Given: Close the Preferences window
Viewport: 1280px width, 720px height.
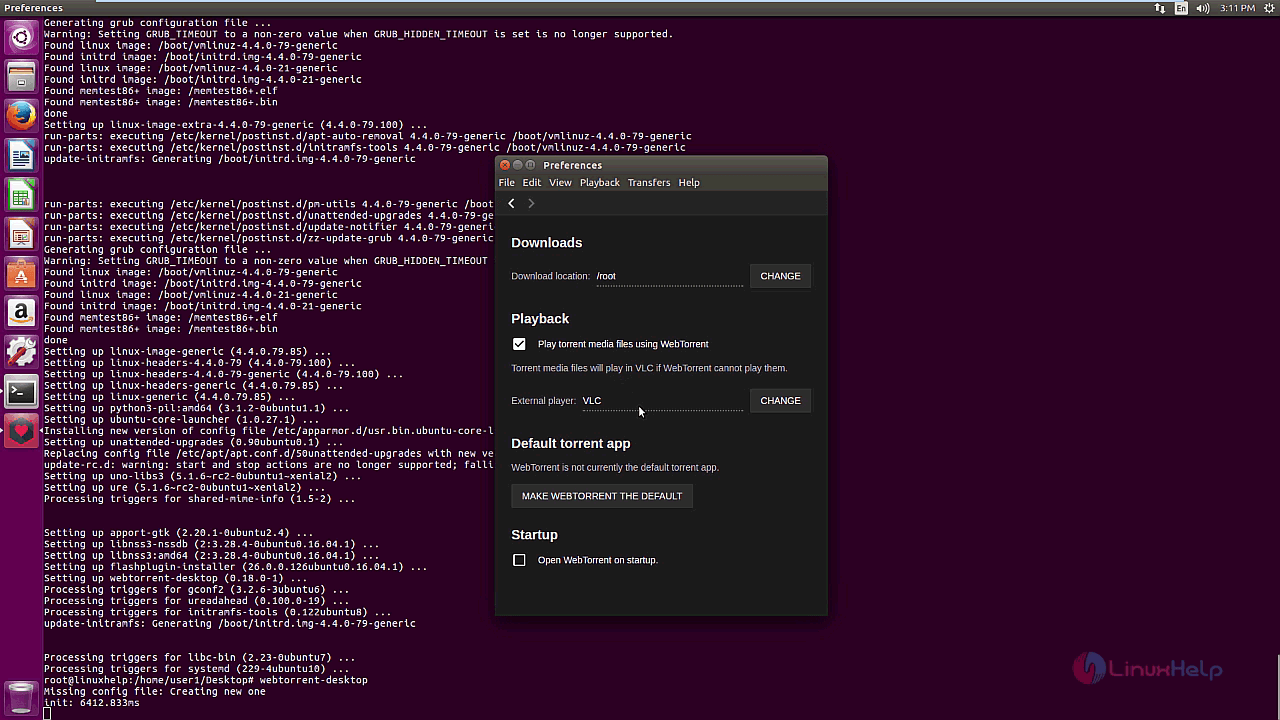Looking at the screenshot, I should point(505,165).
